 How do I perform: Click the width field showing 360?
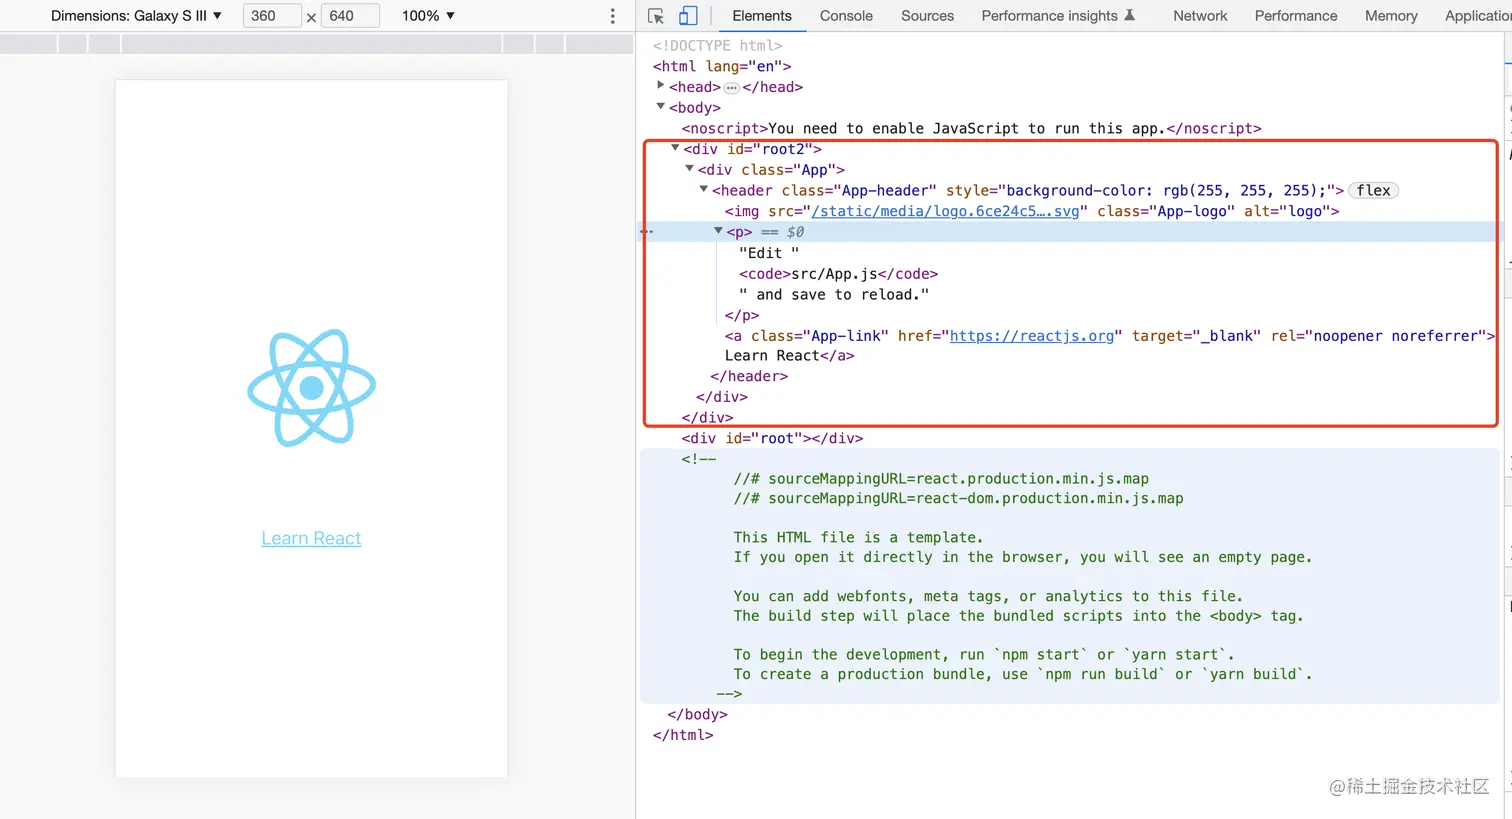pyautogui.click(x=272, y=16)
